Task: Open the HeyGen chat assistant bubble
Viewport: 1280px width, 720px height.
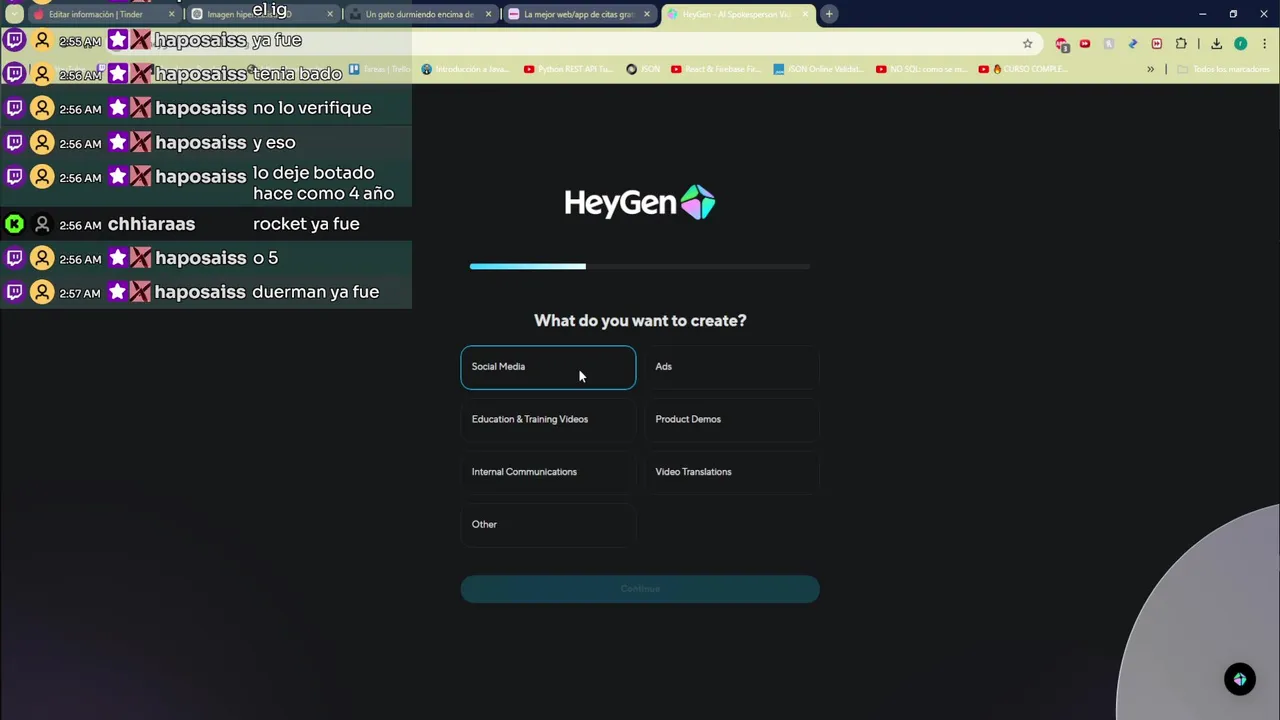Action: click(x=1240, y=680)
